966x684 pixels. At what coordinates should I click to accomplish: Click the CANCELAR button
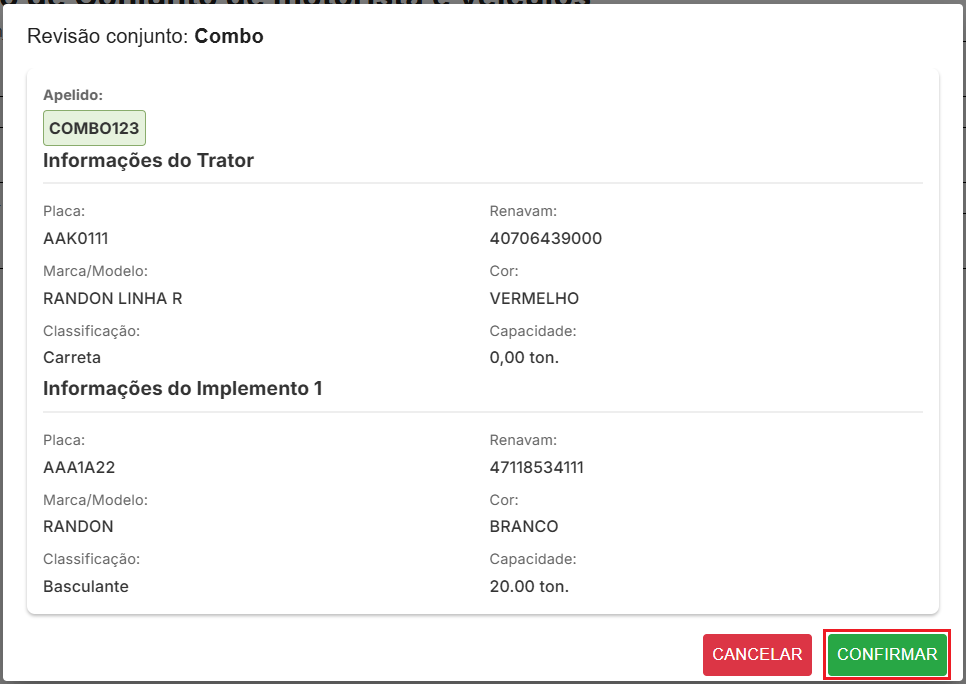[x=757, y=654]
